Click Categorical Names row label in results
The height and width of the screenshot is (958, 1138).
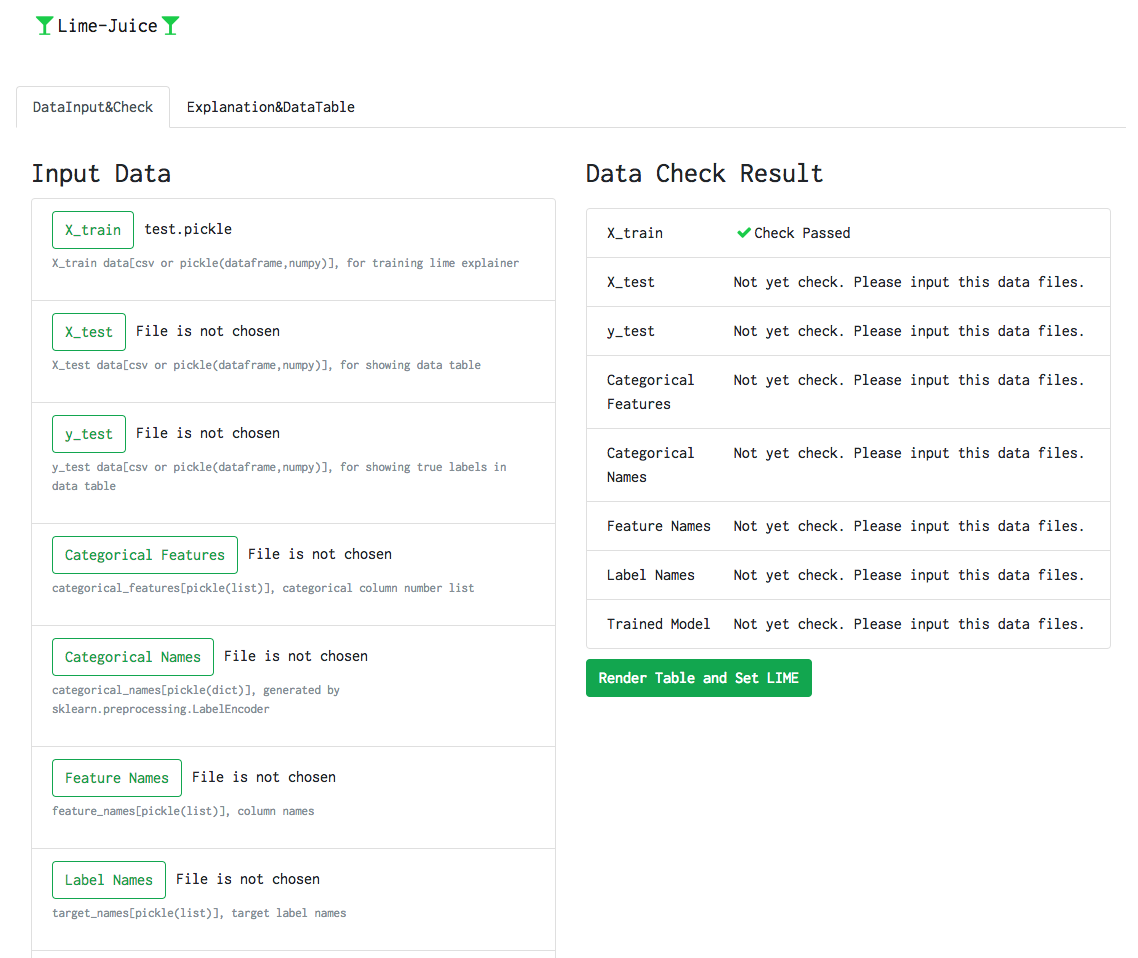[x=651, y=465]
